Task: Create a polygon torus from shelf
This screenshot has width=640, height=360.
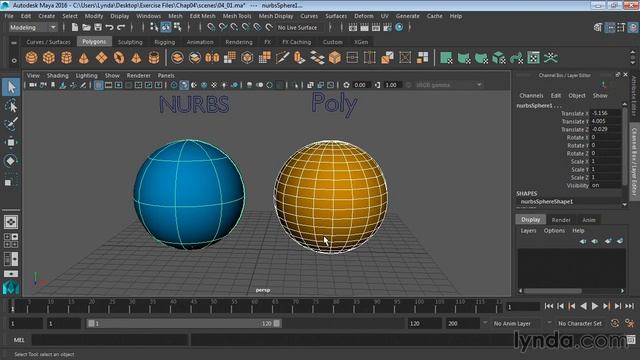Action: coord(119,58)
